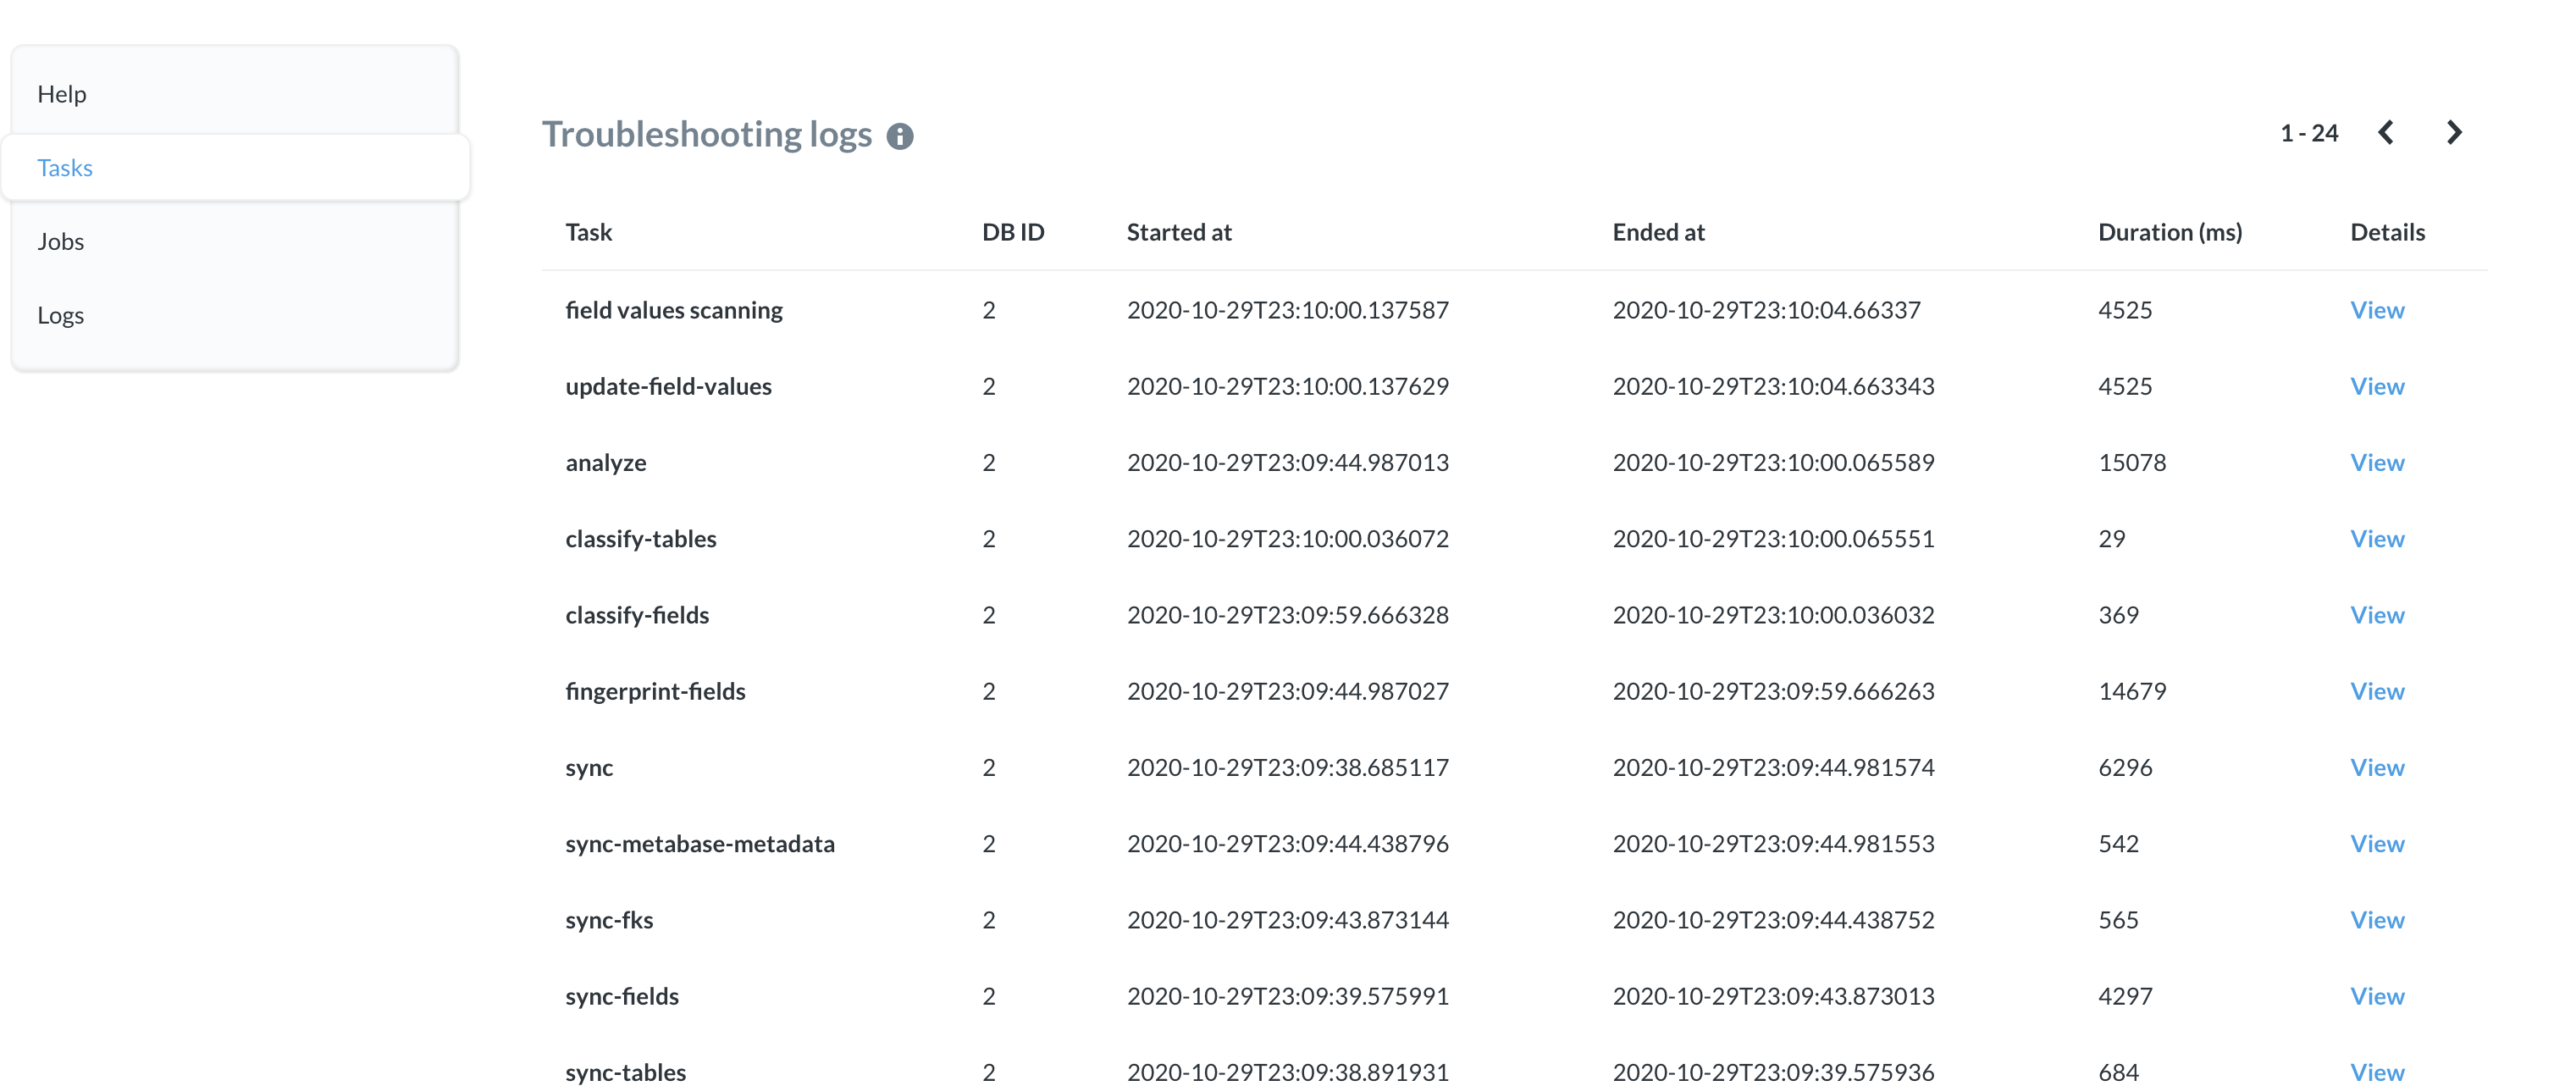Open the Help section

pyautogui.click(x=62, y=93)
